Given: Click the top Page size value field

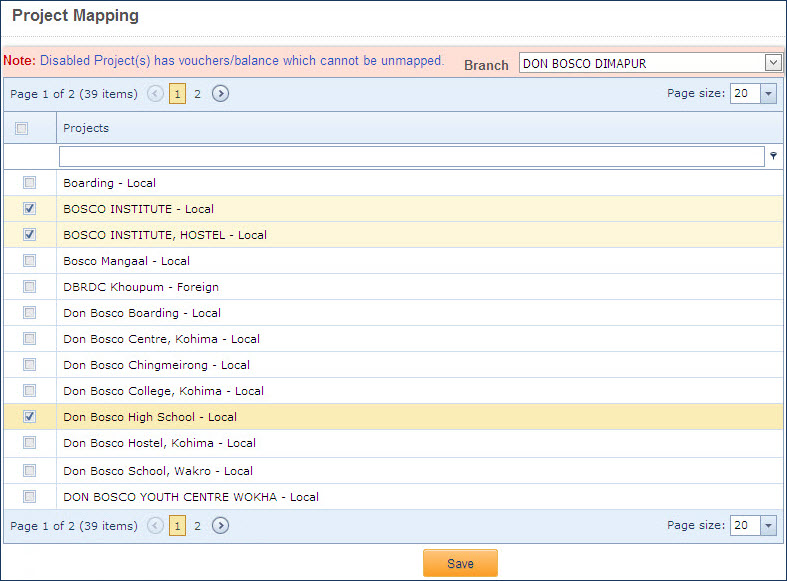Looking at the screenshot, I should [x=745, y=93].
